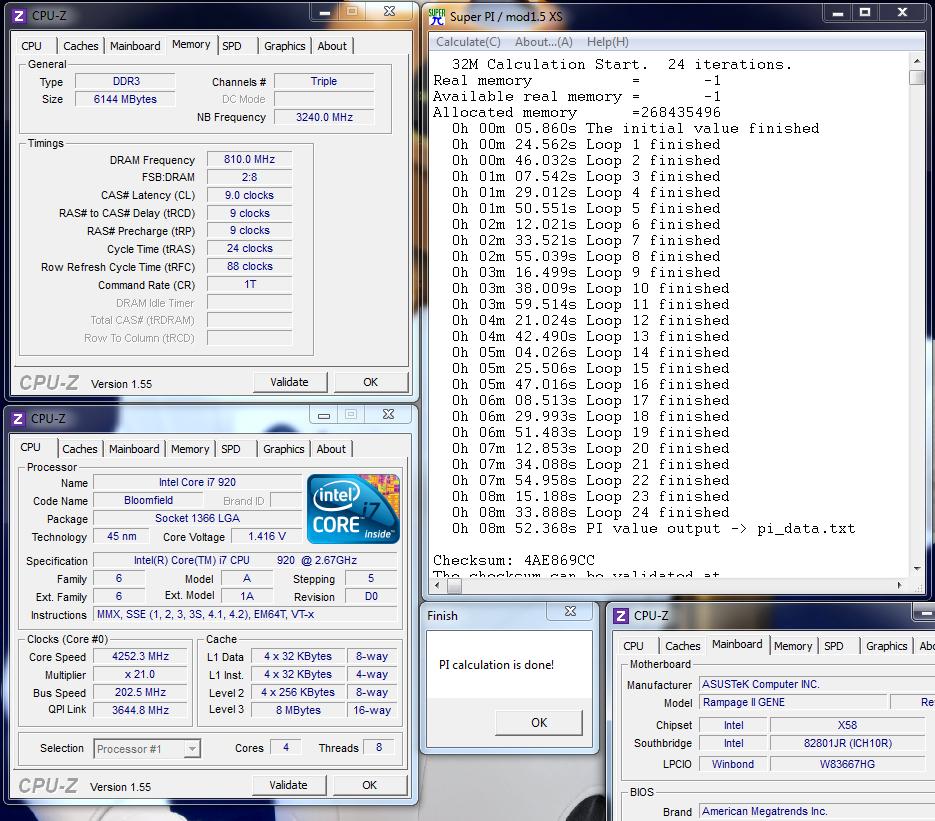
Task: Open the Processor #1 selection dropdown
Action: tap(192, 748)
